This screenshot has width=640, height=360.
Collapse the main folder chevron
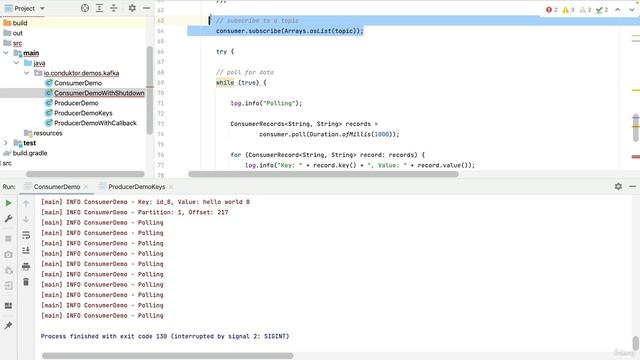pos(6,53)
